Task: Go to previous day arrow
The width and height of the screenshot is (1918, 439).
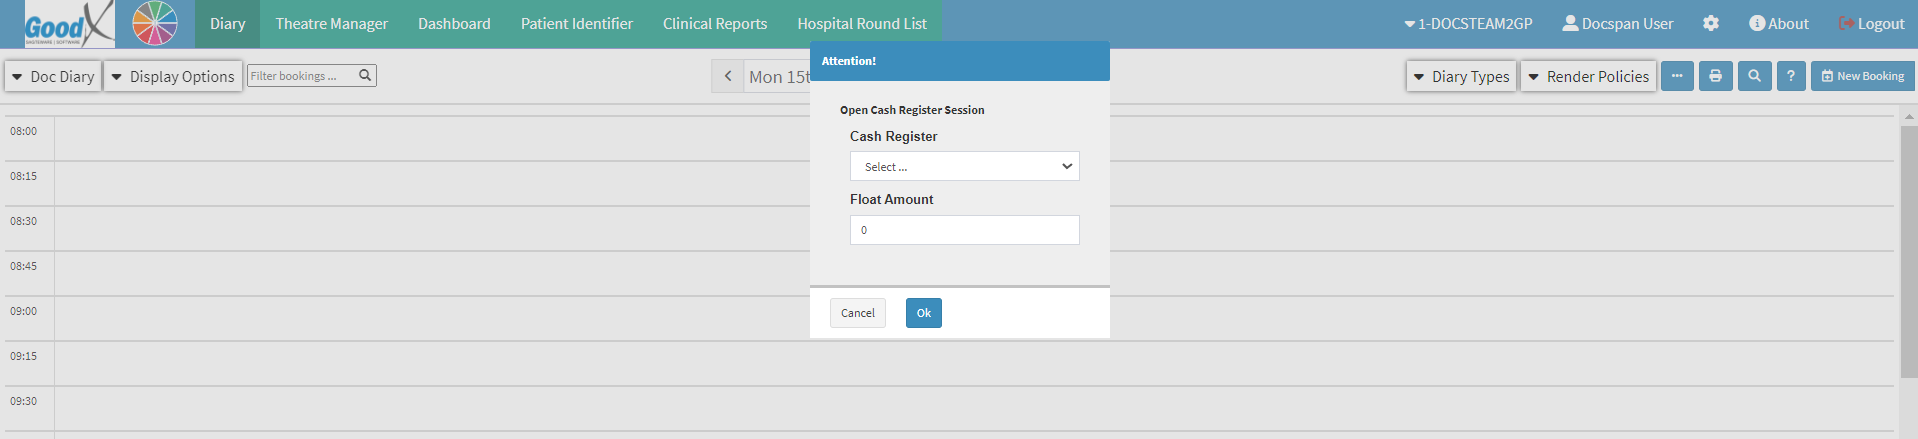Action: pyautogui.click(x=728, y=76)
